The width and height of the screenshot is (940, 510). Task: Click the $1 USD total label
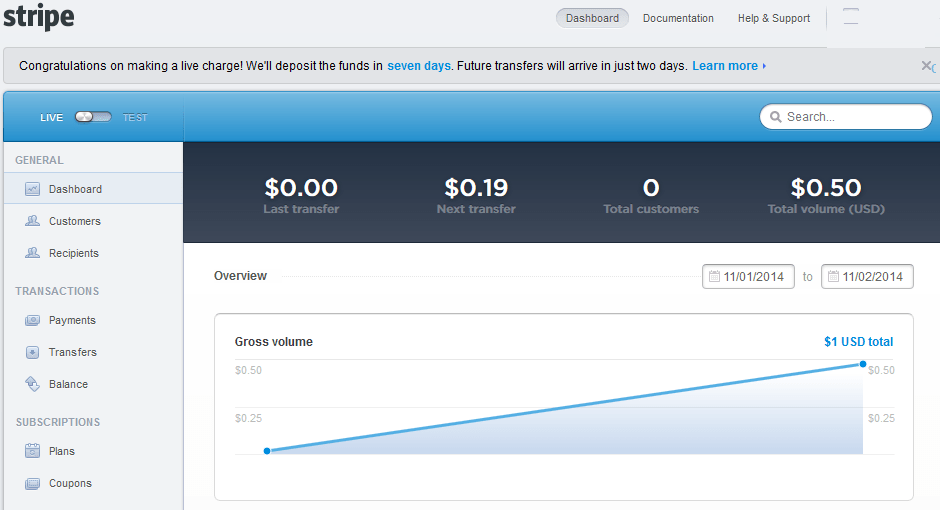click(x=858, y=342)
